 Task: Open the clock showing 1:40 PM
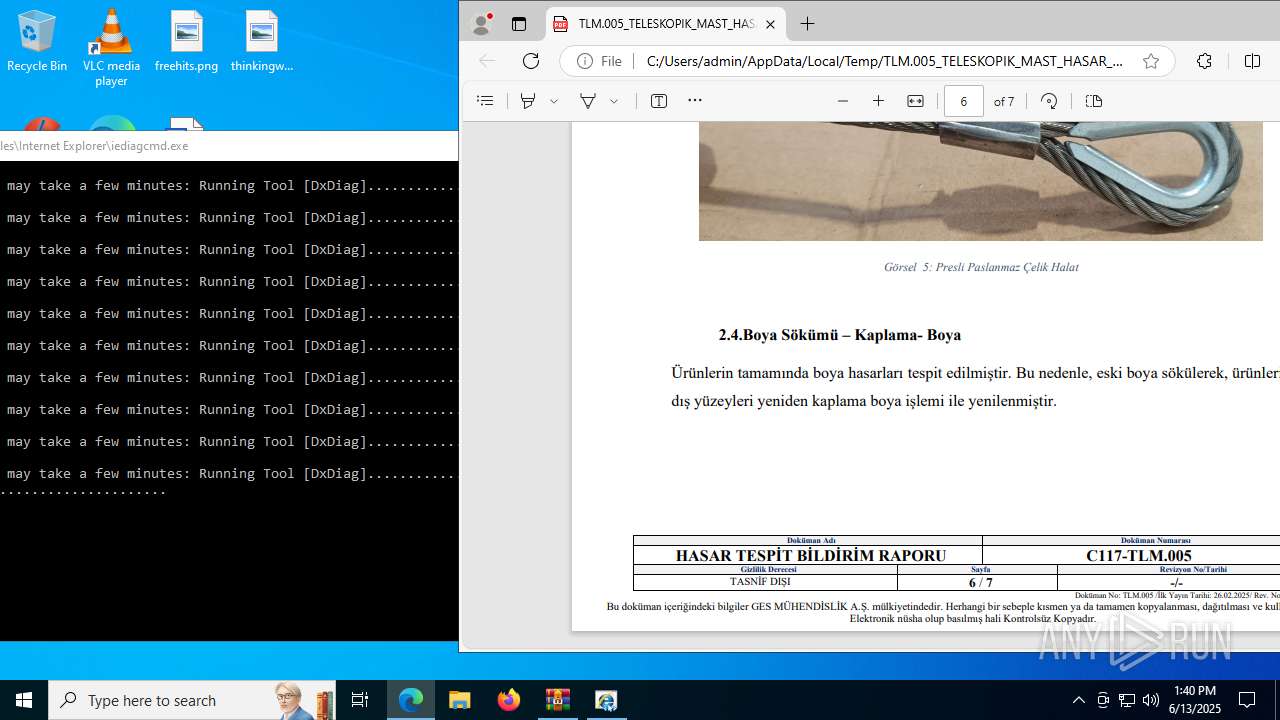pos(1195,700)
